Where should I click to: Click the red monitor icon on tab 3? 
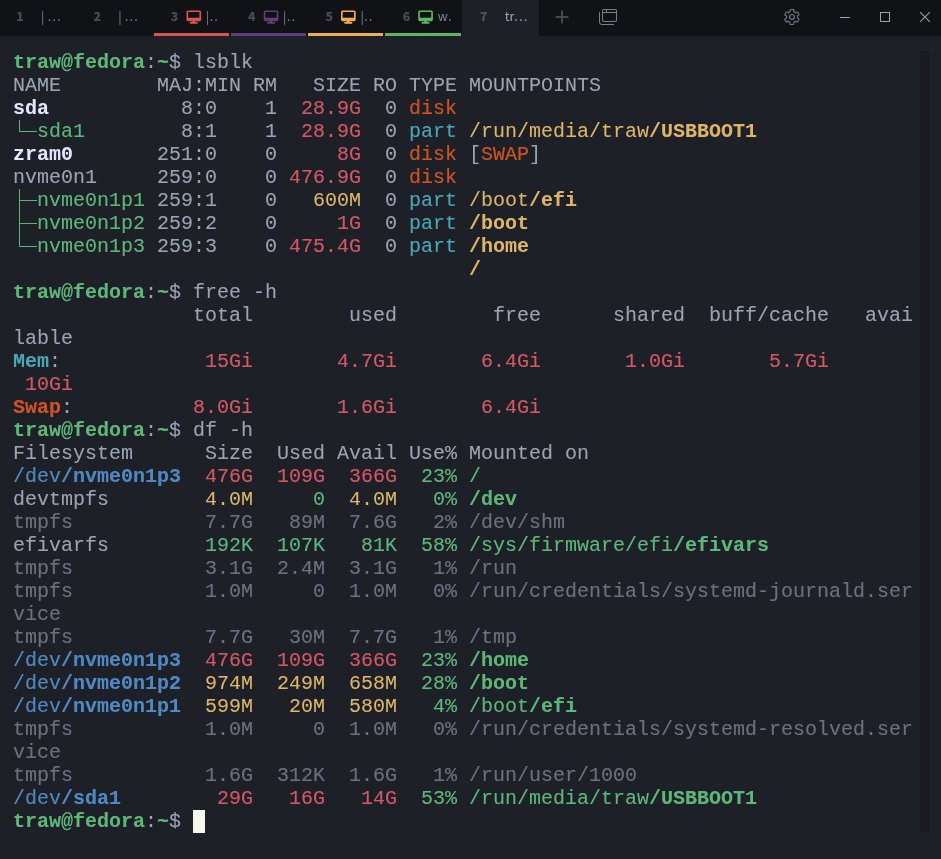(193, 17)
